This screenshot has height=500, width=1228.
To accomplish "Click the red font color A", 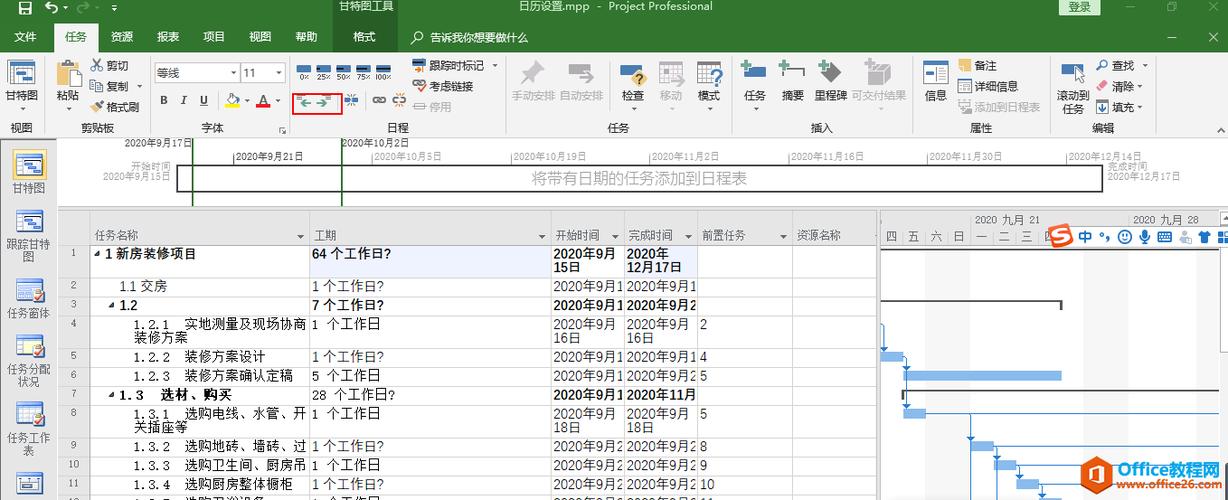I will pyautogui.click(x=263, y=100).
